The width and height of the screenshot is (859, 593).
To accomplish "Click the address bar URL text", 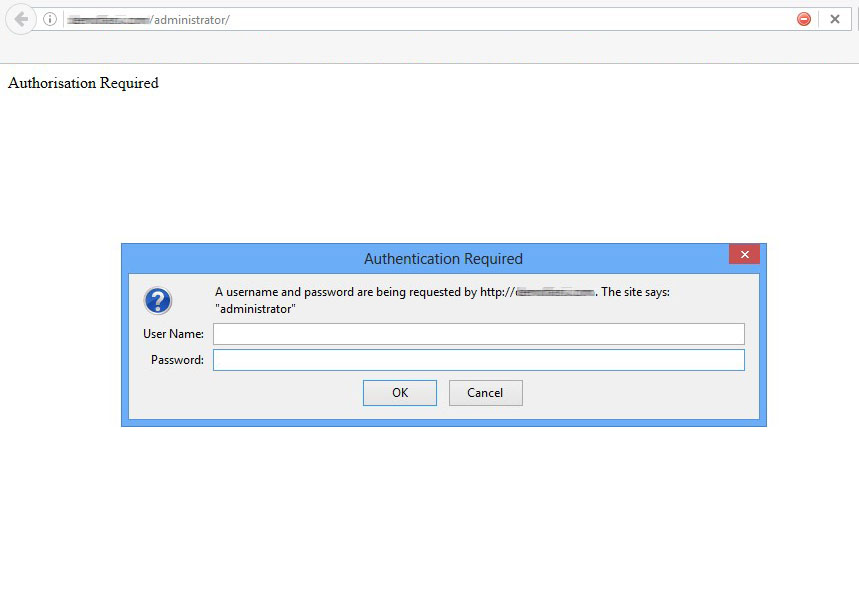I will tap(190, 20).
